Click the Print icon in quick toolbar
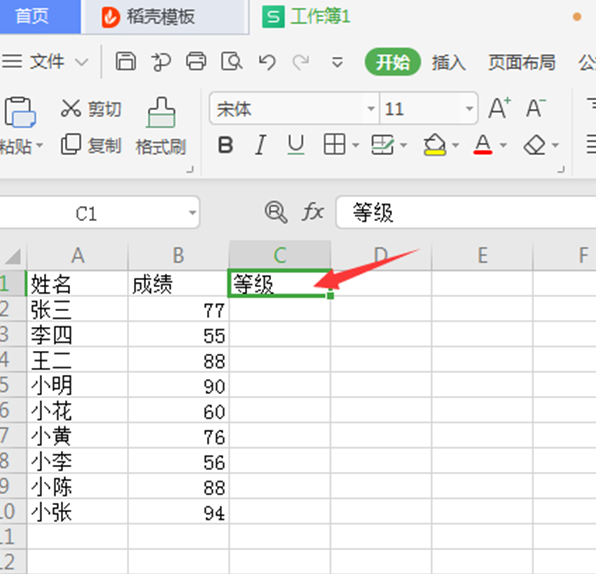Viewport: 596px width, 574px height. click(x=196, y=62)
